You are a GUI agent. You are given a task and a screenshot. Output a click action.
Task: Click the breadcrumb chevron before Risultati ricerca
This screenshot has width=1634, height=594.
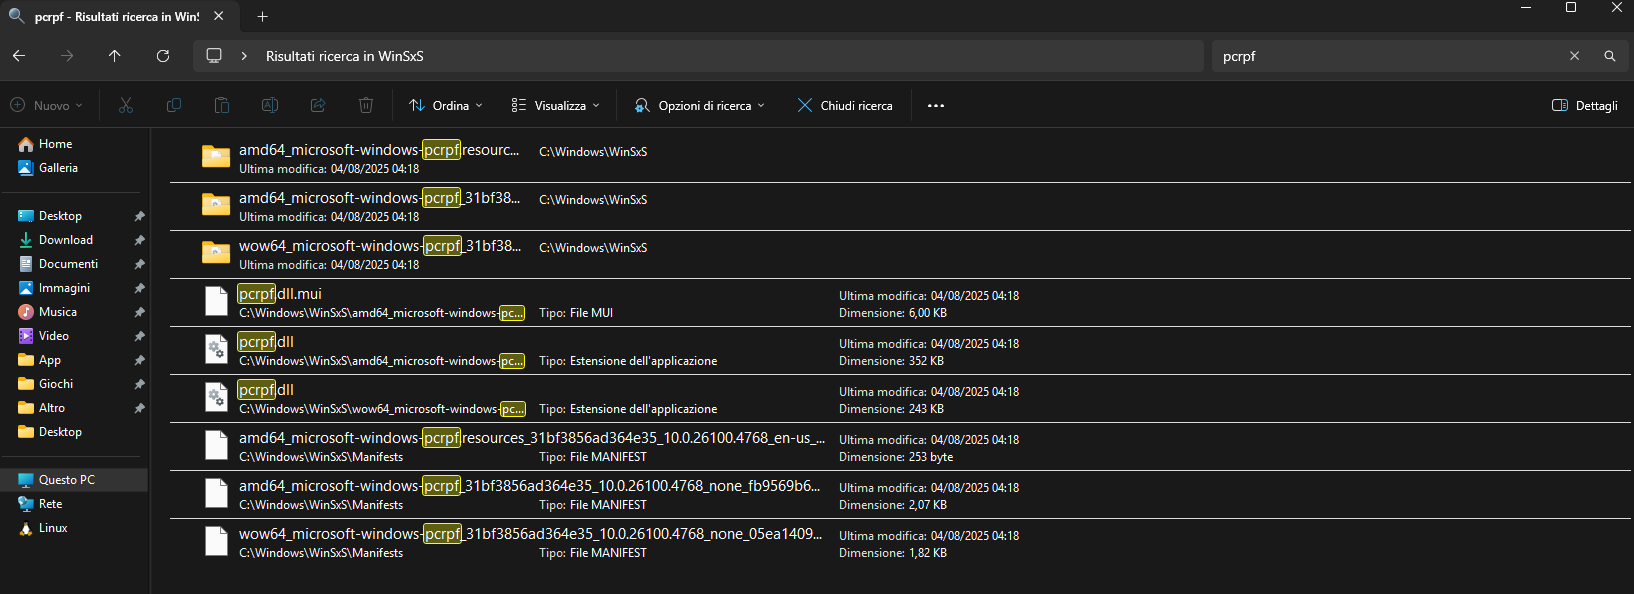pyautogui.click(x=244, y=56)
